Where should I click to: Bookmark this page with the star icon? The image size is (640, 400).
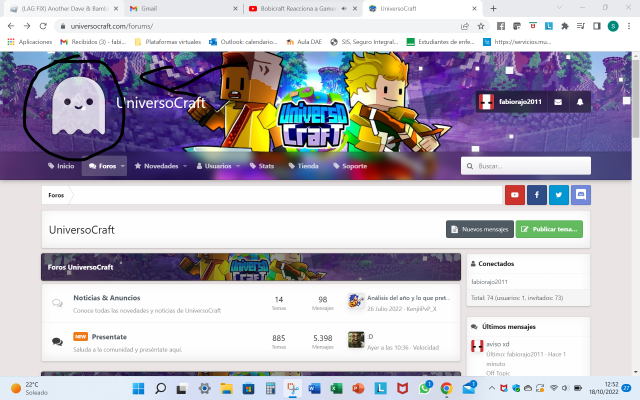(481, 26)
